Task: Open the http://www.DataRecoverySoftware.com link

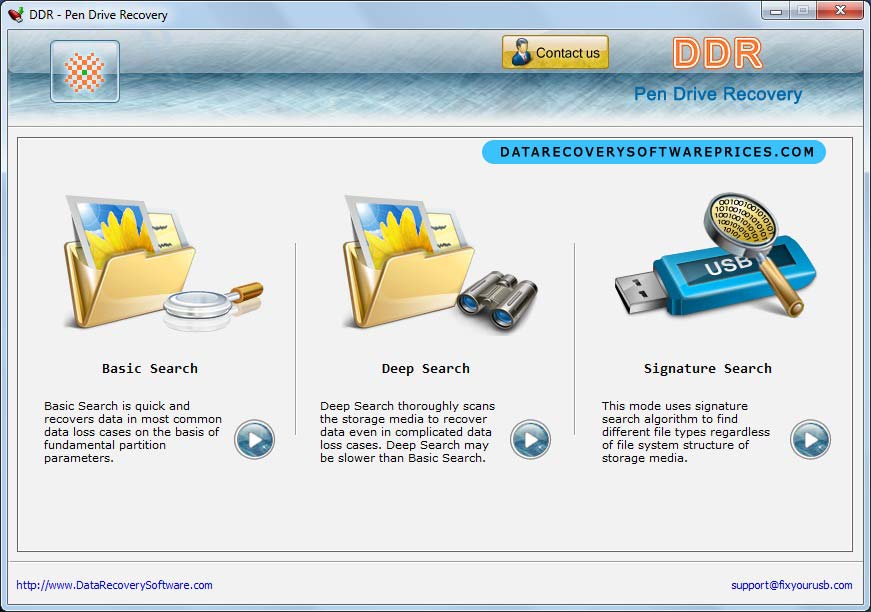Action: 114,585
